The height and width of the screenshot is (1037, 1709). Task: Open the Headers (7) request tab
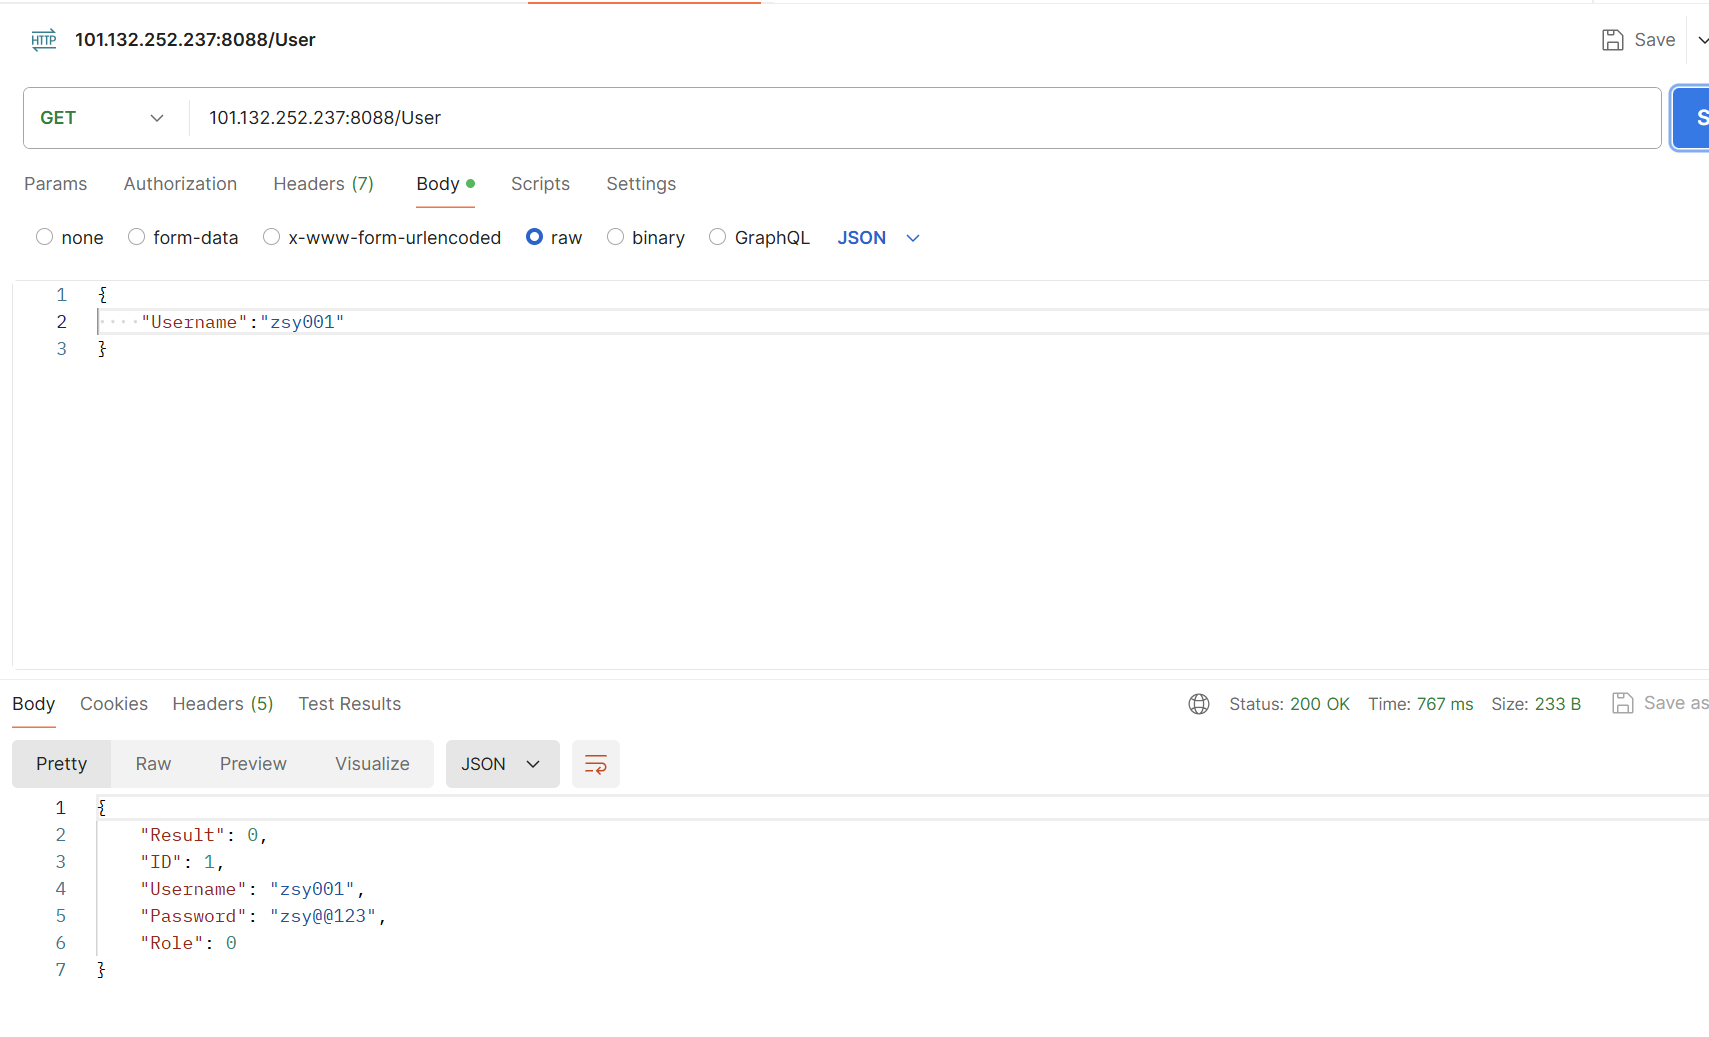(x=323, y=184)
